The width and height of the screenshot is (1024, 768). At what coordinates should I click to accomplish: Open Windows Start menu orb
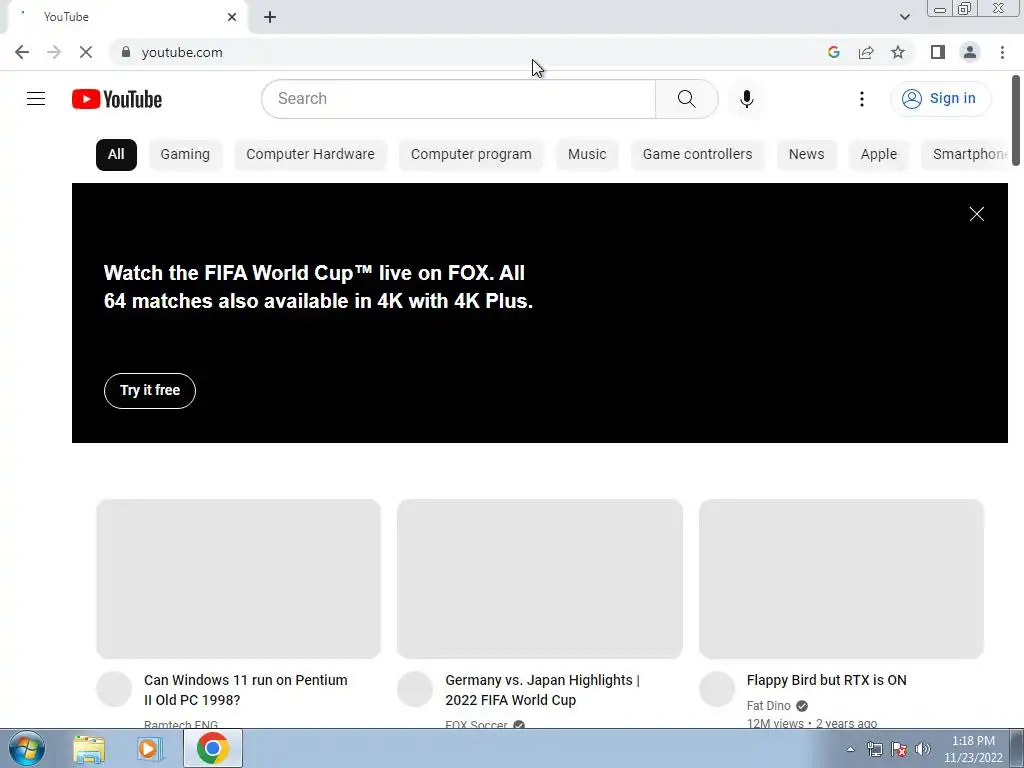coord(27,748)
